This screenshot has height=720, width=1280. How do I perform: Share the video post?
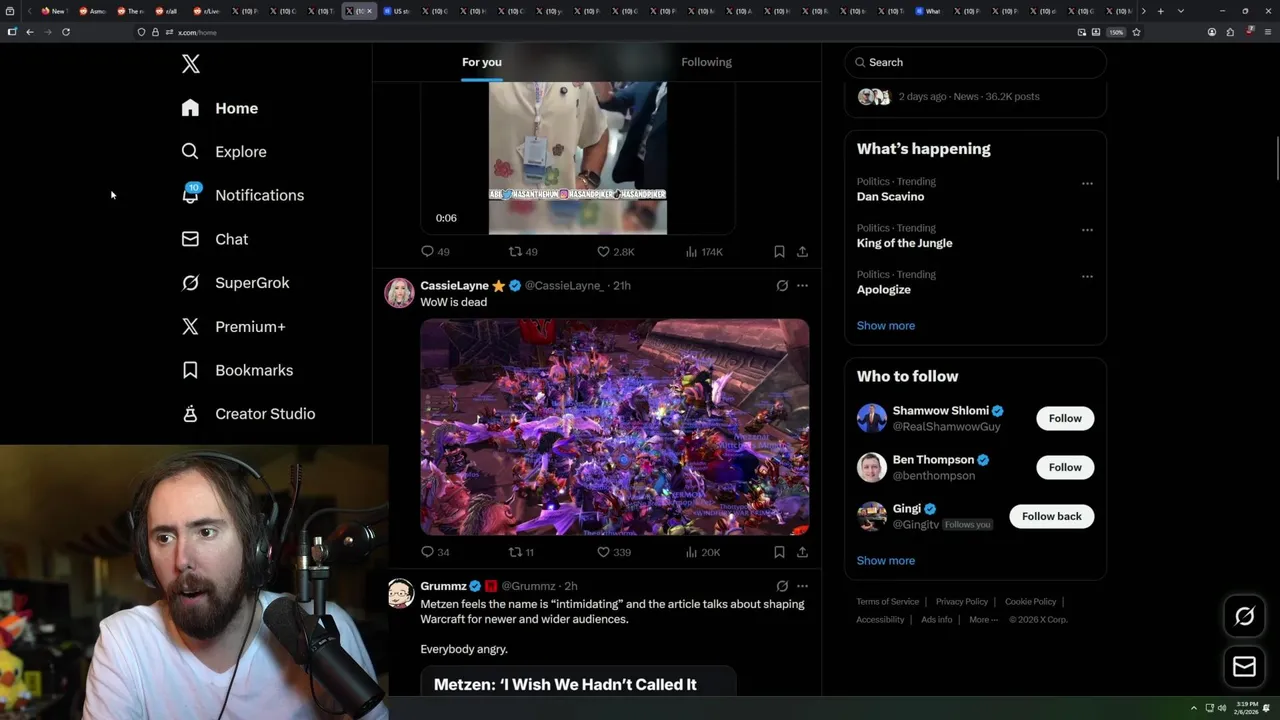click(x=802, y=252)
